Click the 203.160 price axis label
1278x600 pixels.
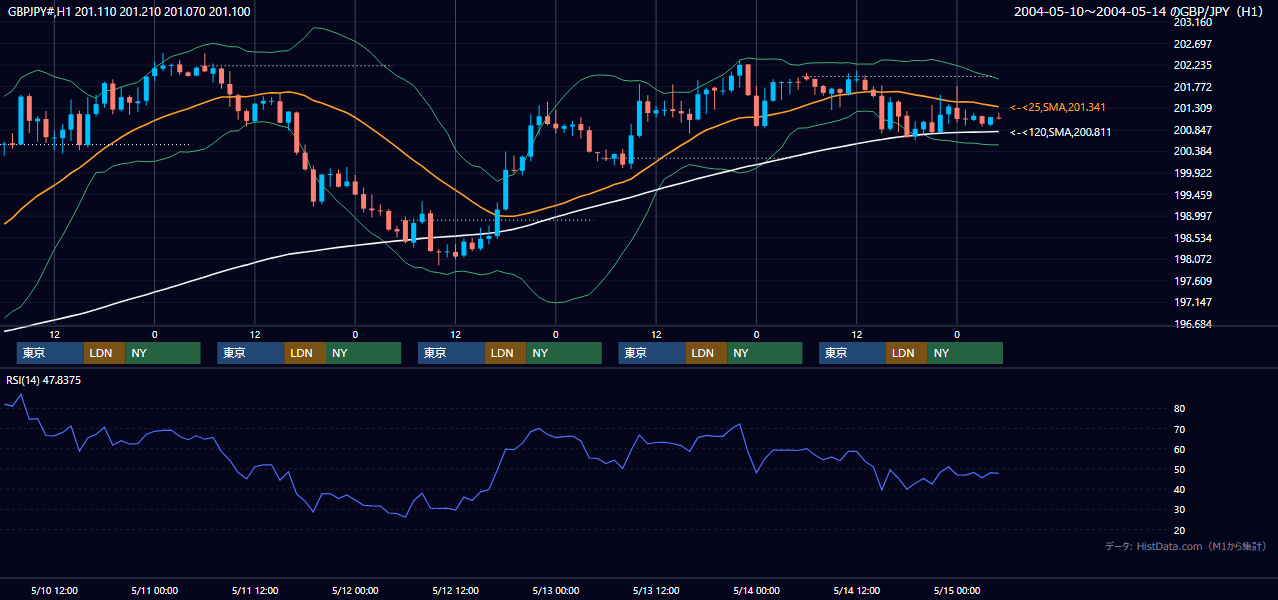pyautogui.click(x=1192, y=22)
